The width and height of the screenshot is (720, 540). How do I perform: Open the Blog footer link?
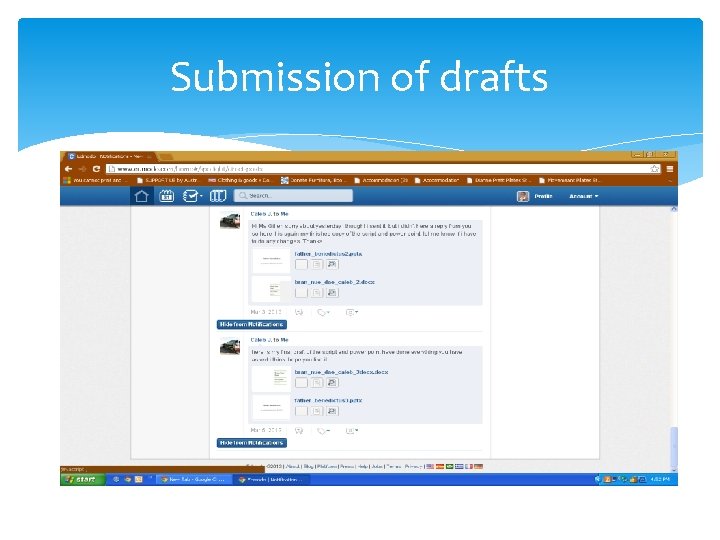pyautogui.click(x=309, y=467)
